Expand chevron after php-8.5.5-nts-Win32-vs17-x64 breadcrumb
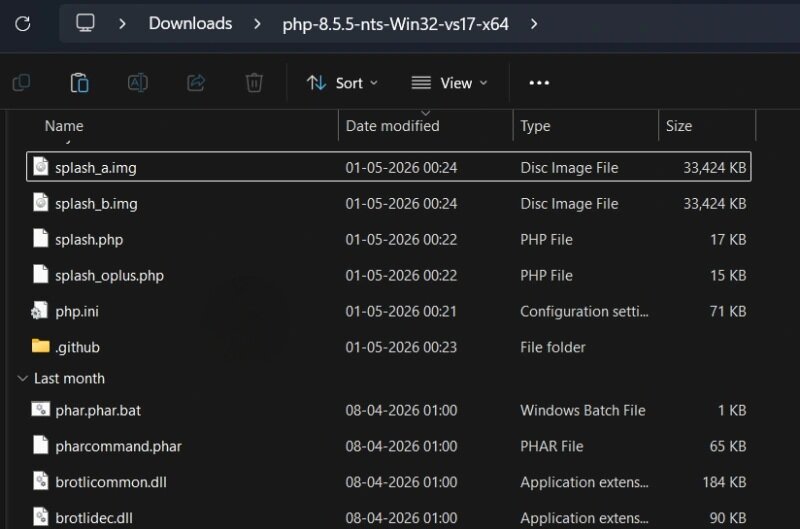 pos(534,24)
